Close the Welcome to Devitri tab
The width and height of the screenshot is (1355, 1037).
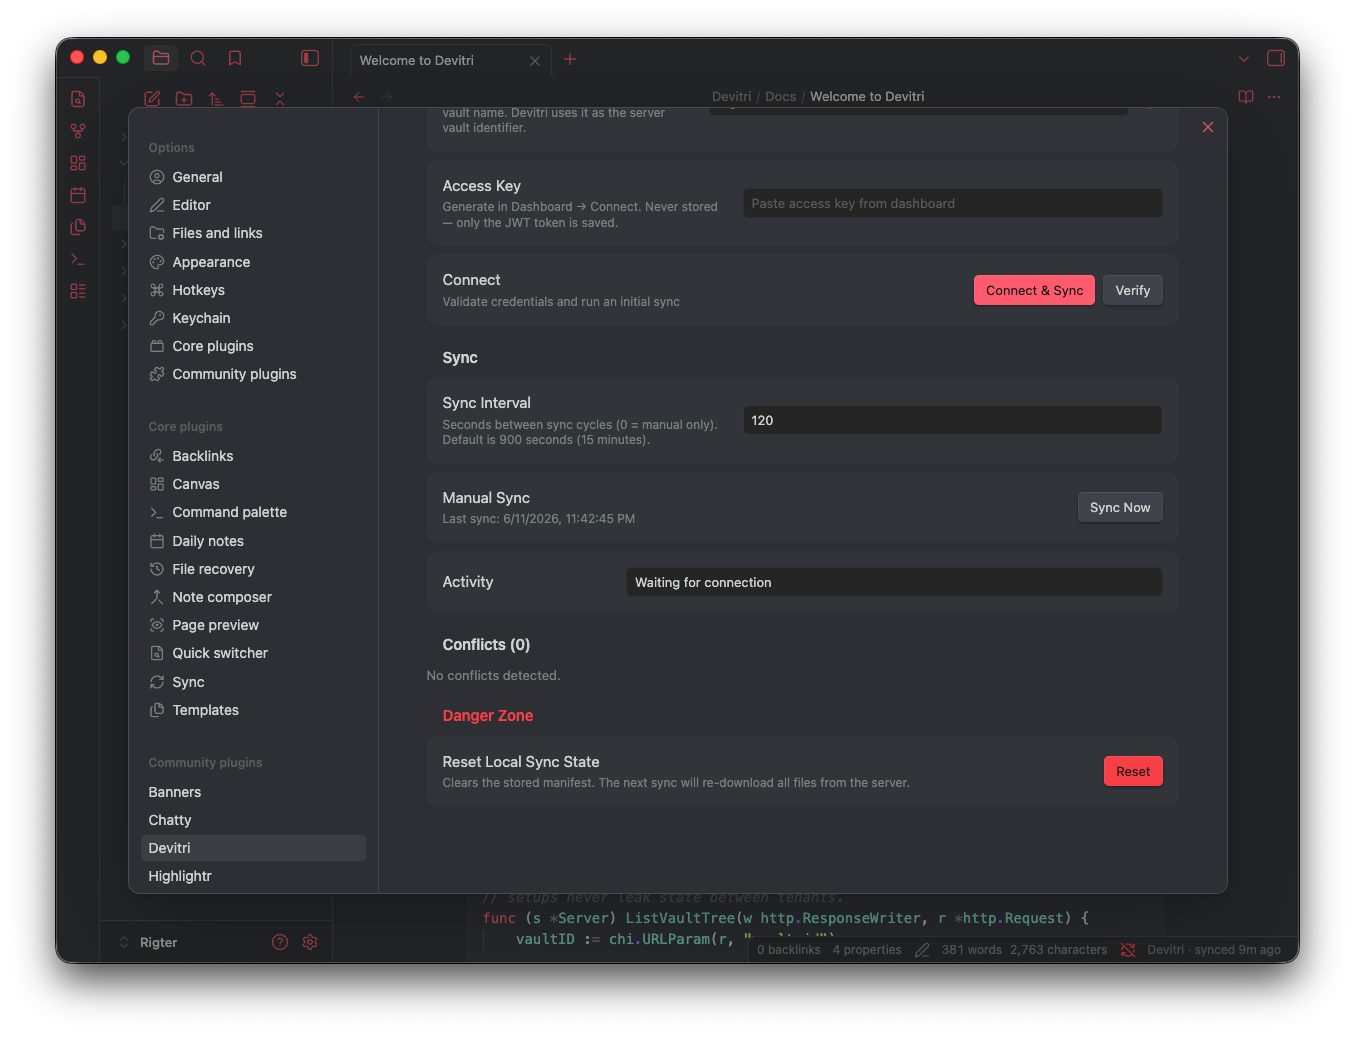[535, 61]
